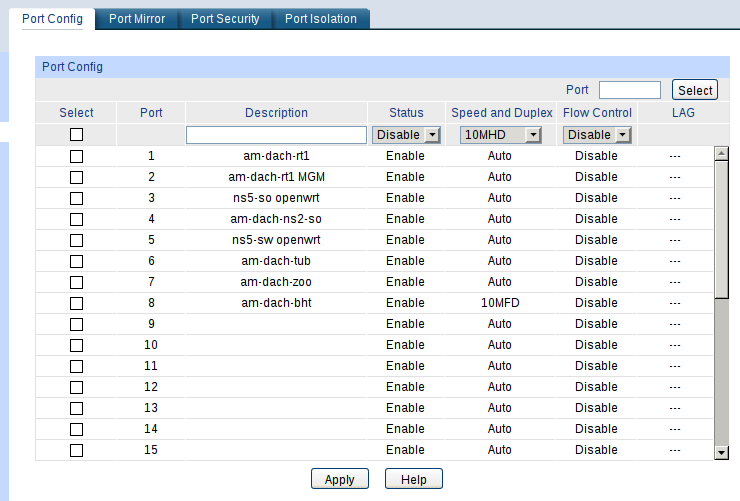
Task: Open the Status dropdown showing Disable
Action: (406, 135)
